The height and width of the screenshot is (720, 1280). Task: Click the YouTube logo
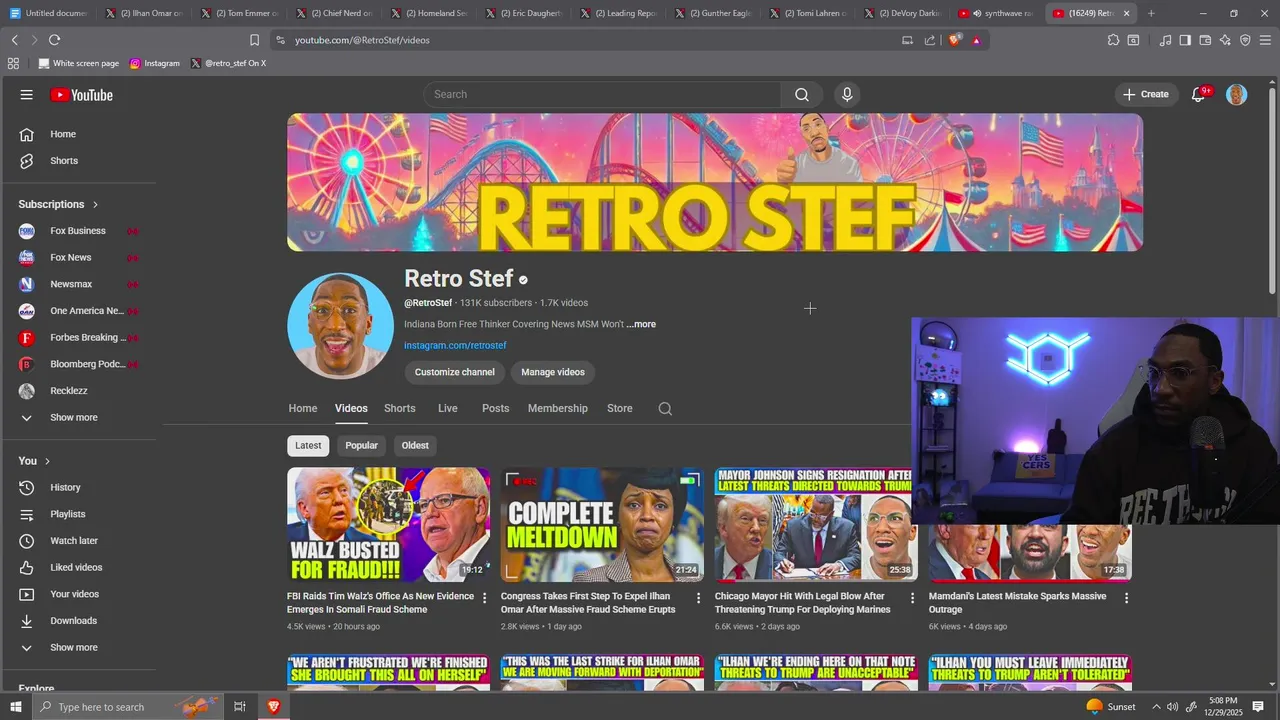coord(81,95)
